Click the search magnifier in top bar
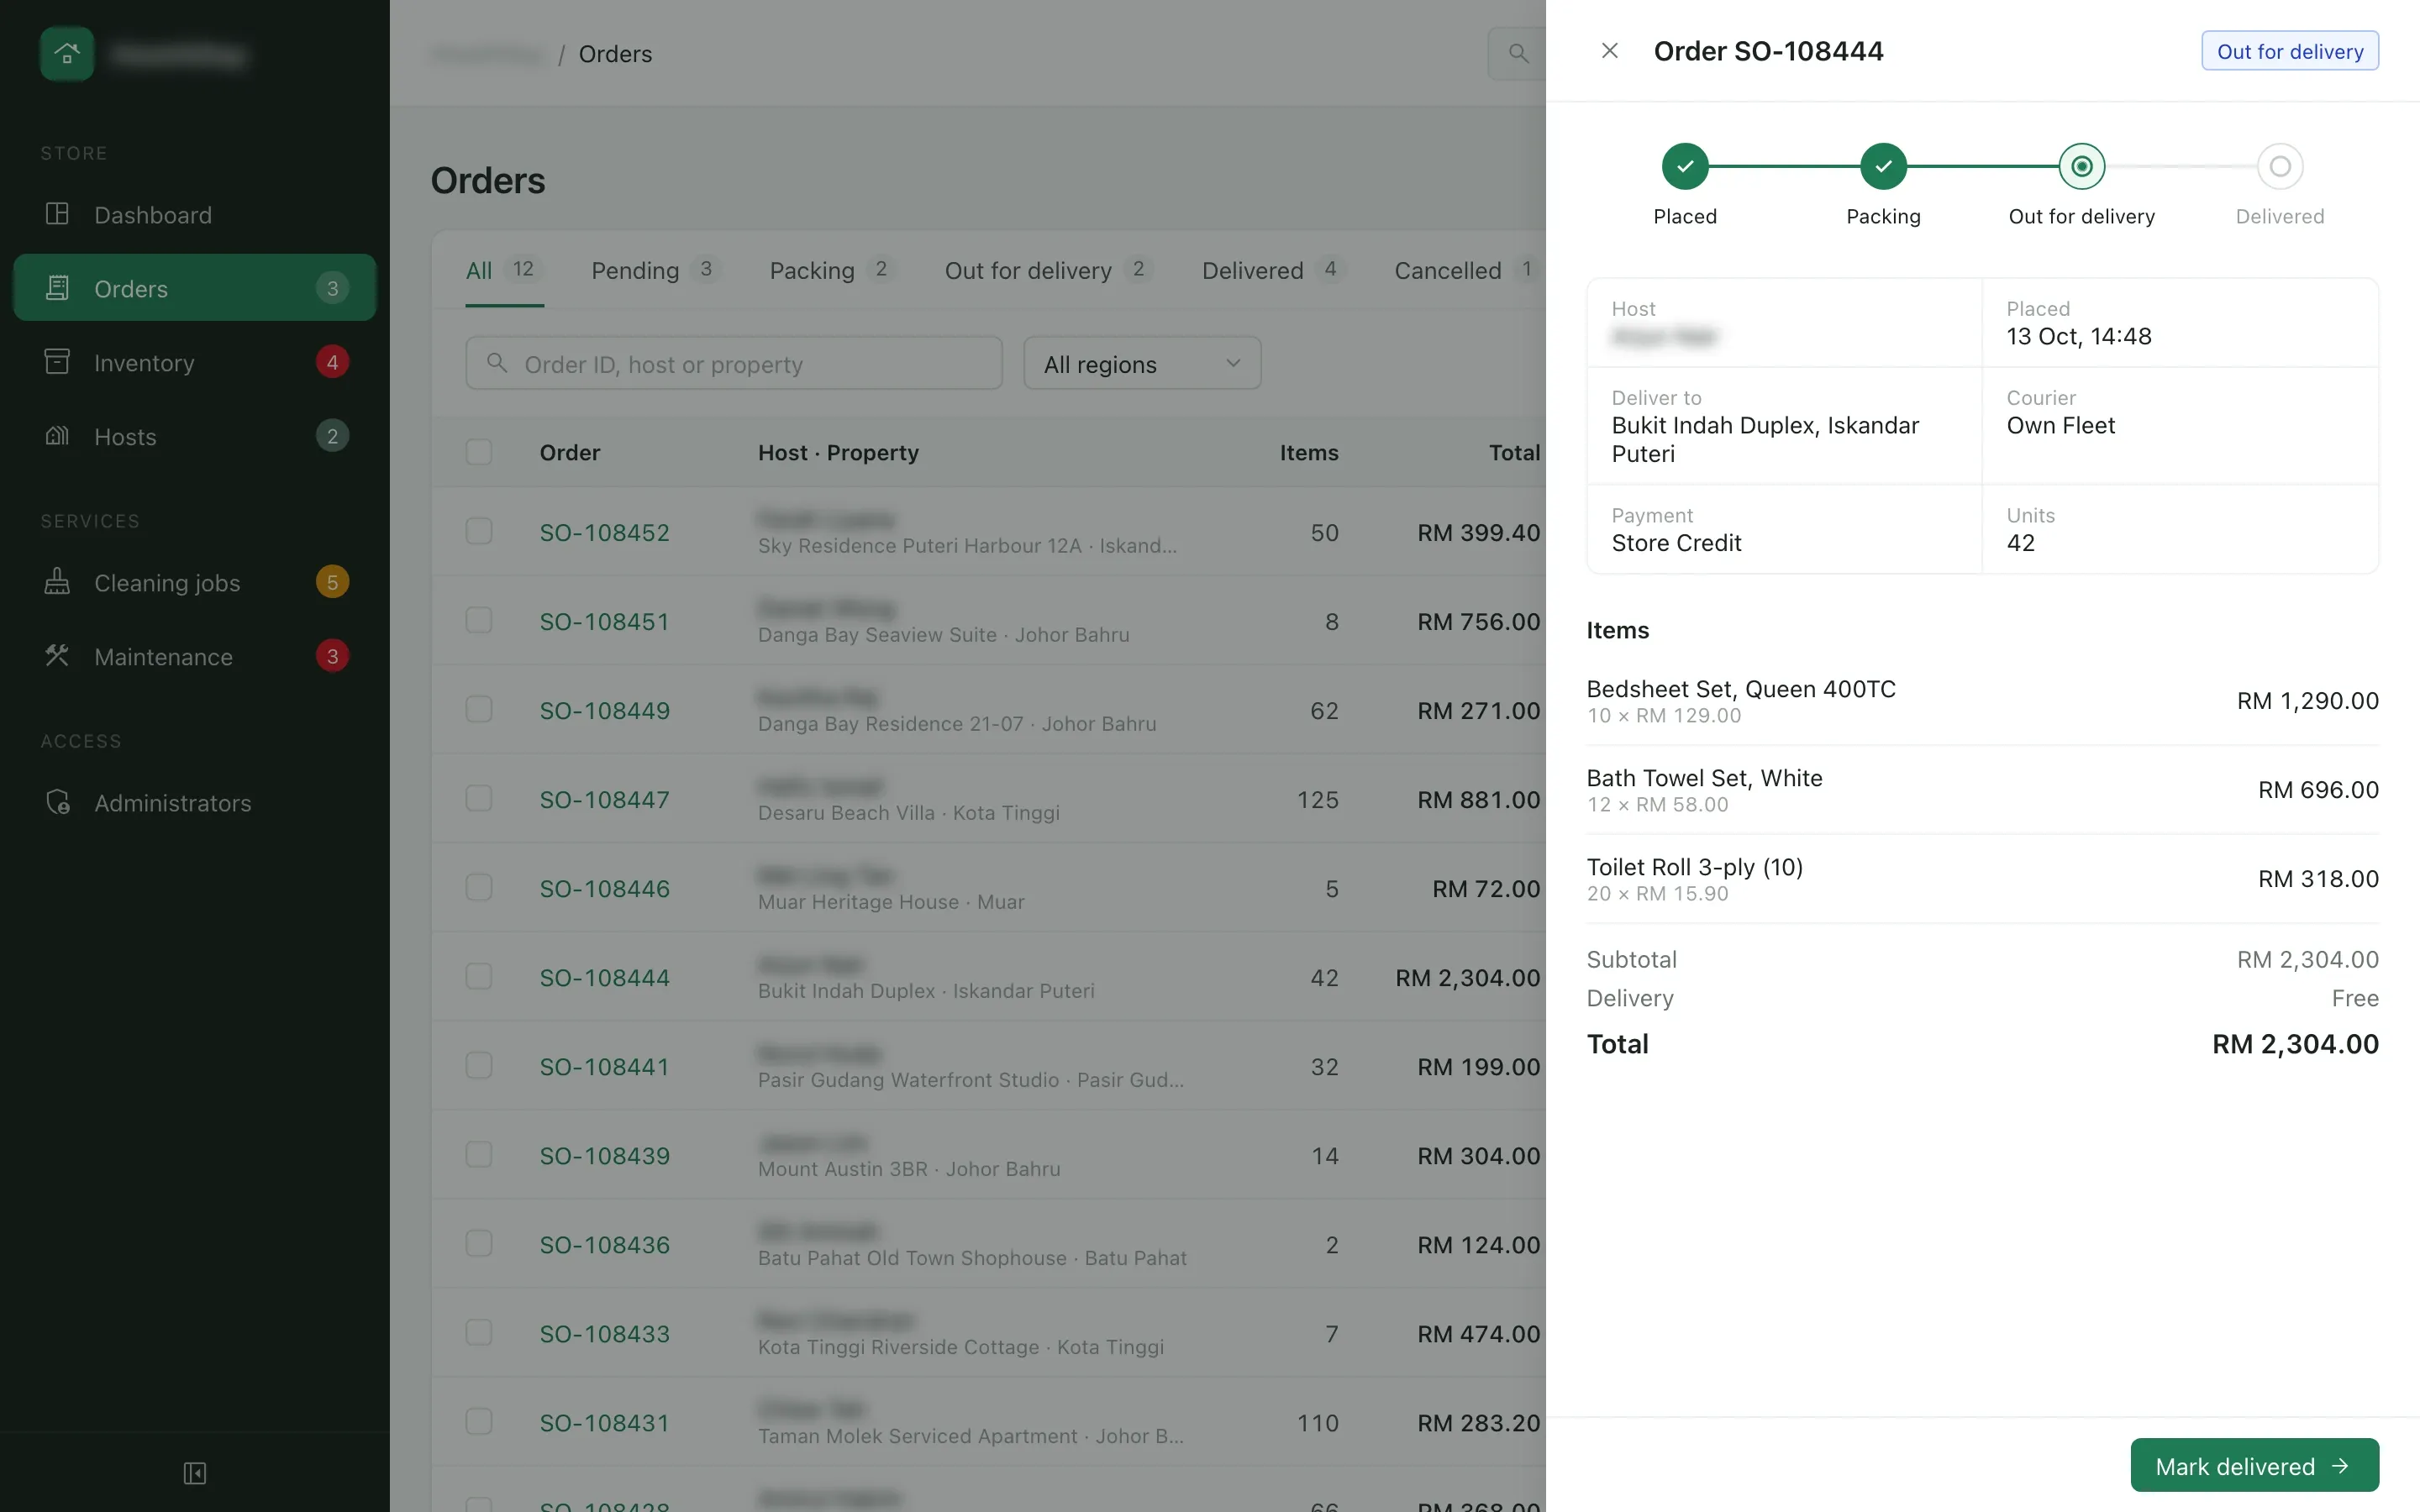Image resolution: width=2420 pixels, height=1512 pixels. point(1518,53)
